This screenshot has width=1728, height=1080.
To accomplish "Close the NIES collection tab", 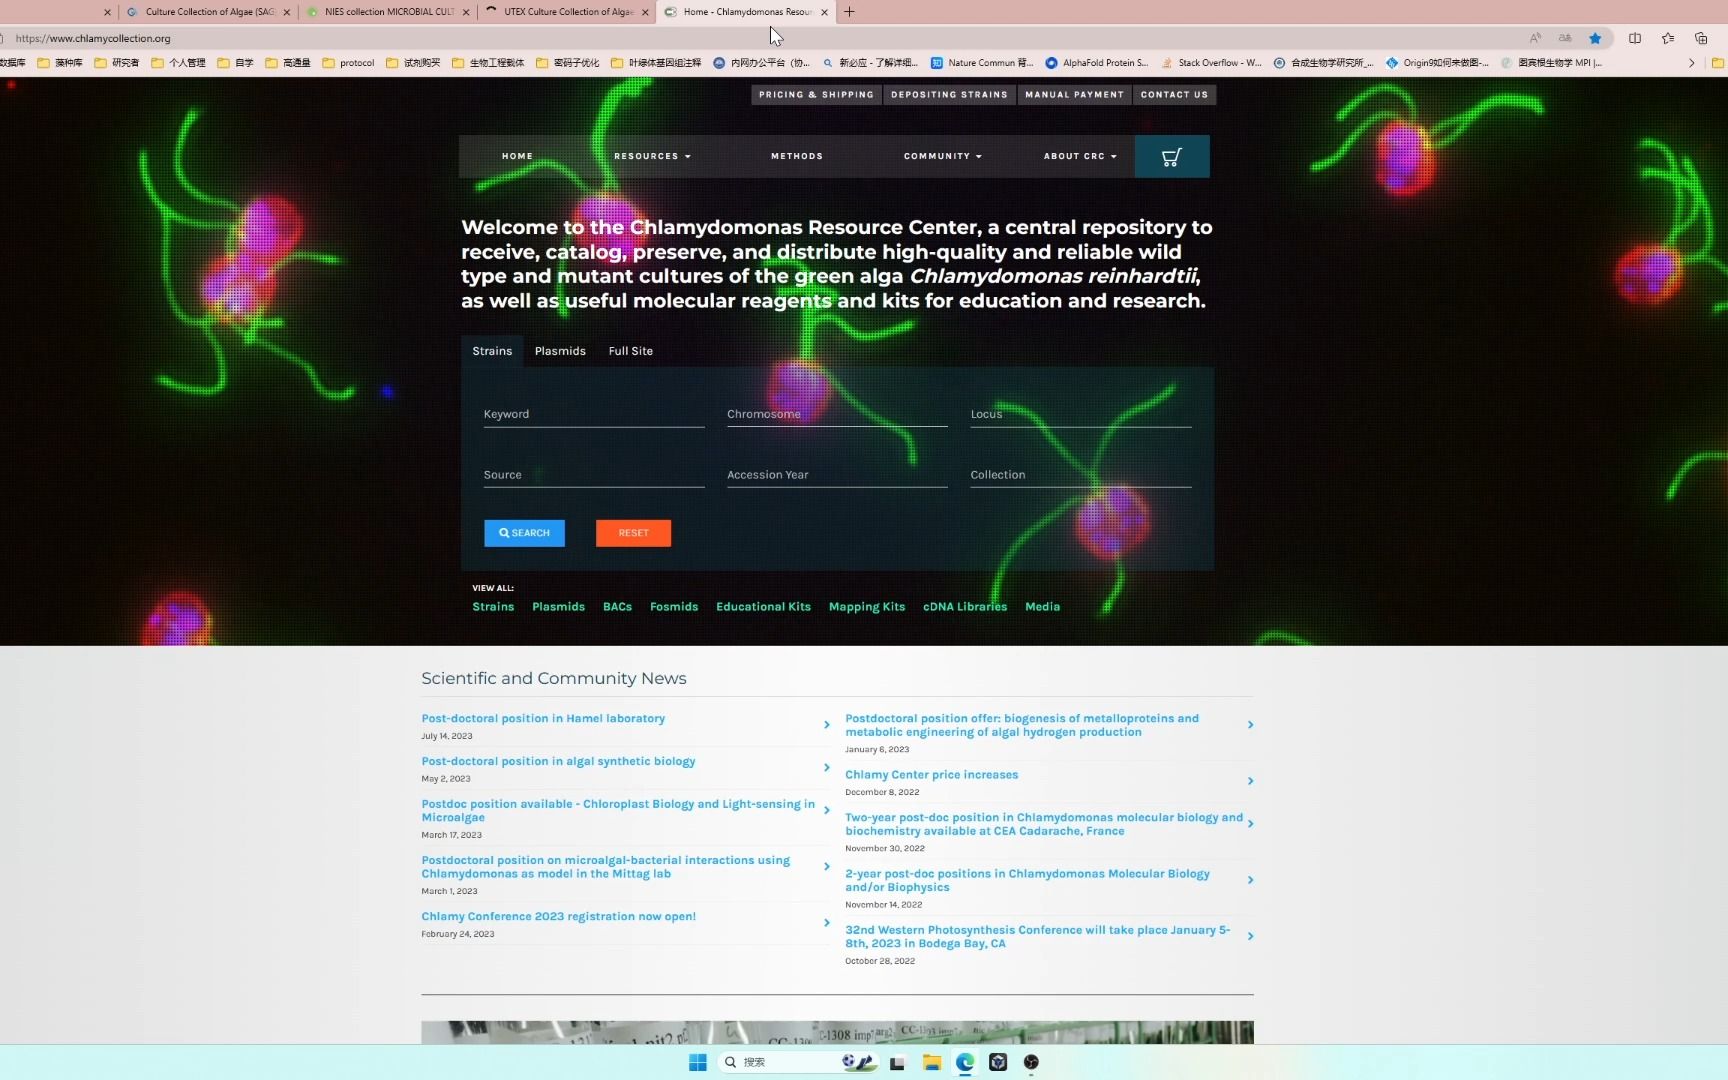I will pyautogui.click(x=466, y=12).
